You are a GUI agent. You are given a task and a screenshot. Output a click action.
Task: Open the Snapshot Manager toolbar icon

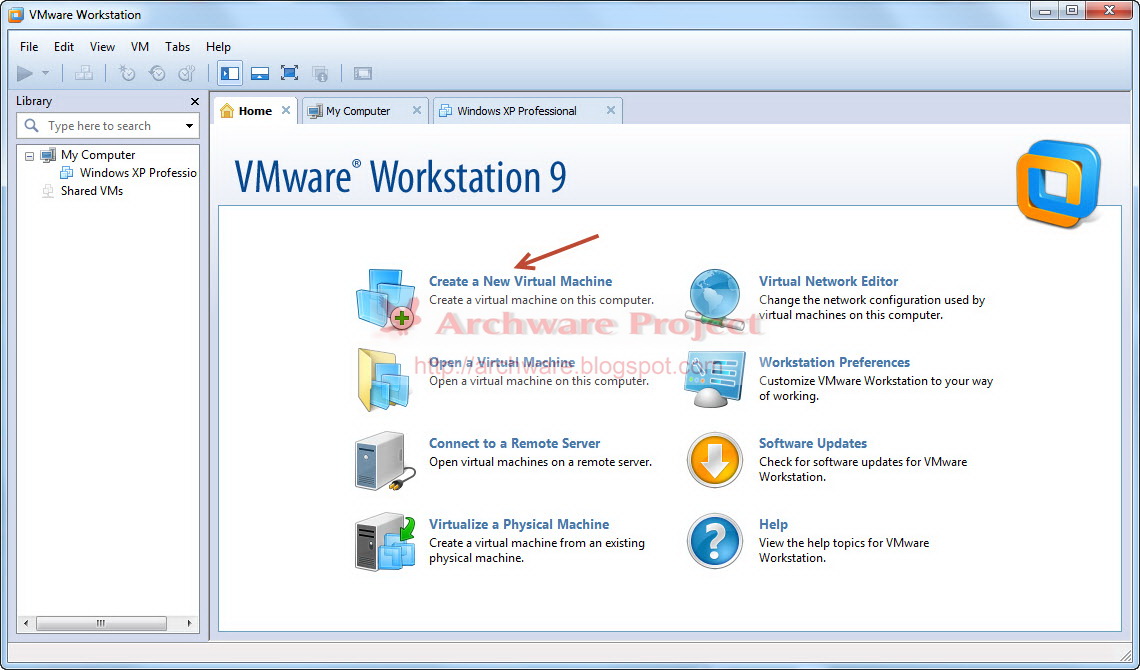click(x=187, y=73)
